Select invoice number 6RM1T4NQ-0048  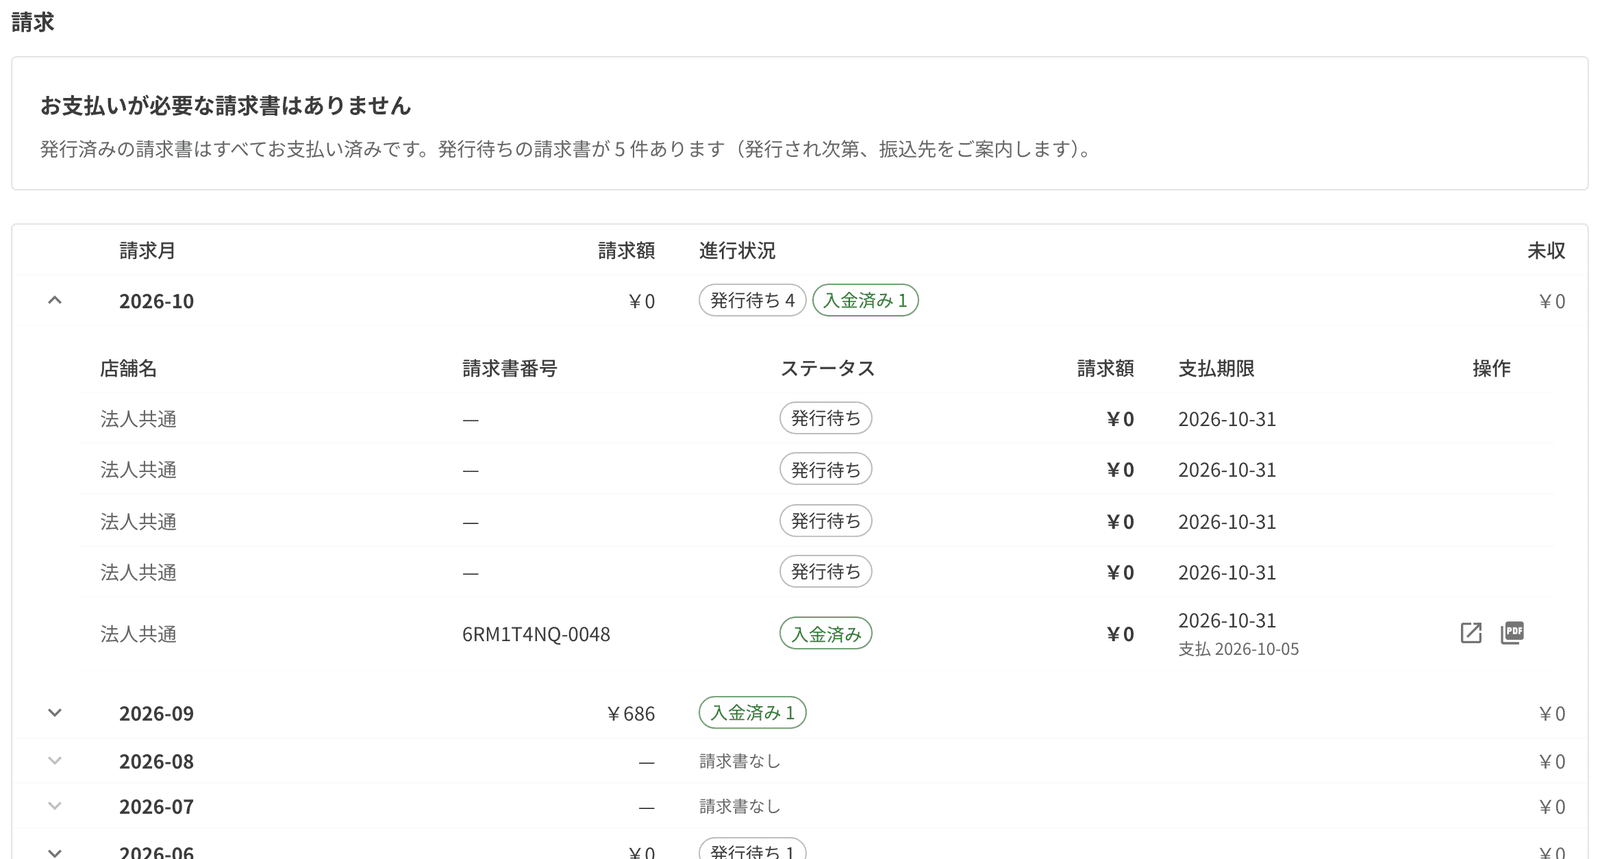pos(536,634)
